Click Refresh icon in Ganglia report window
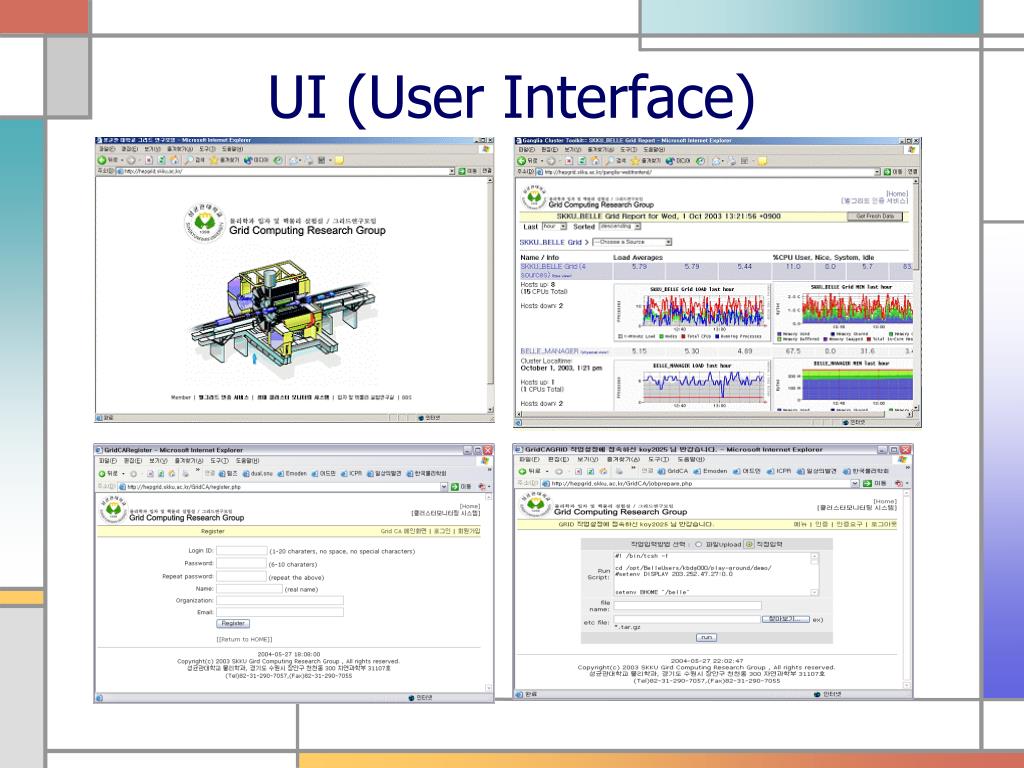1024x768 pixels. point(582,161)
